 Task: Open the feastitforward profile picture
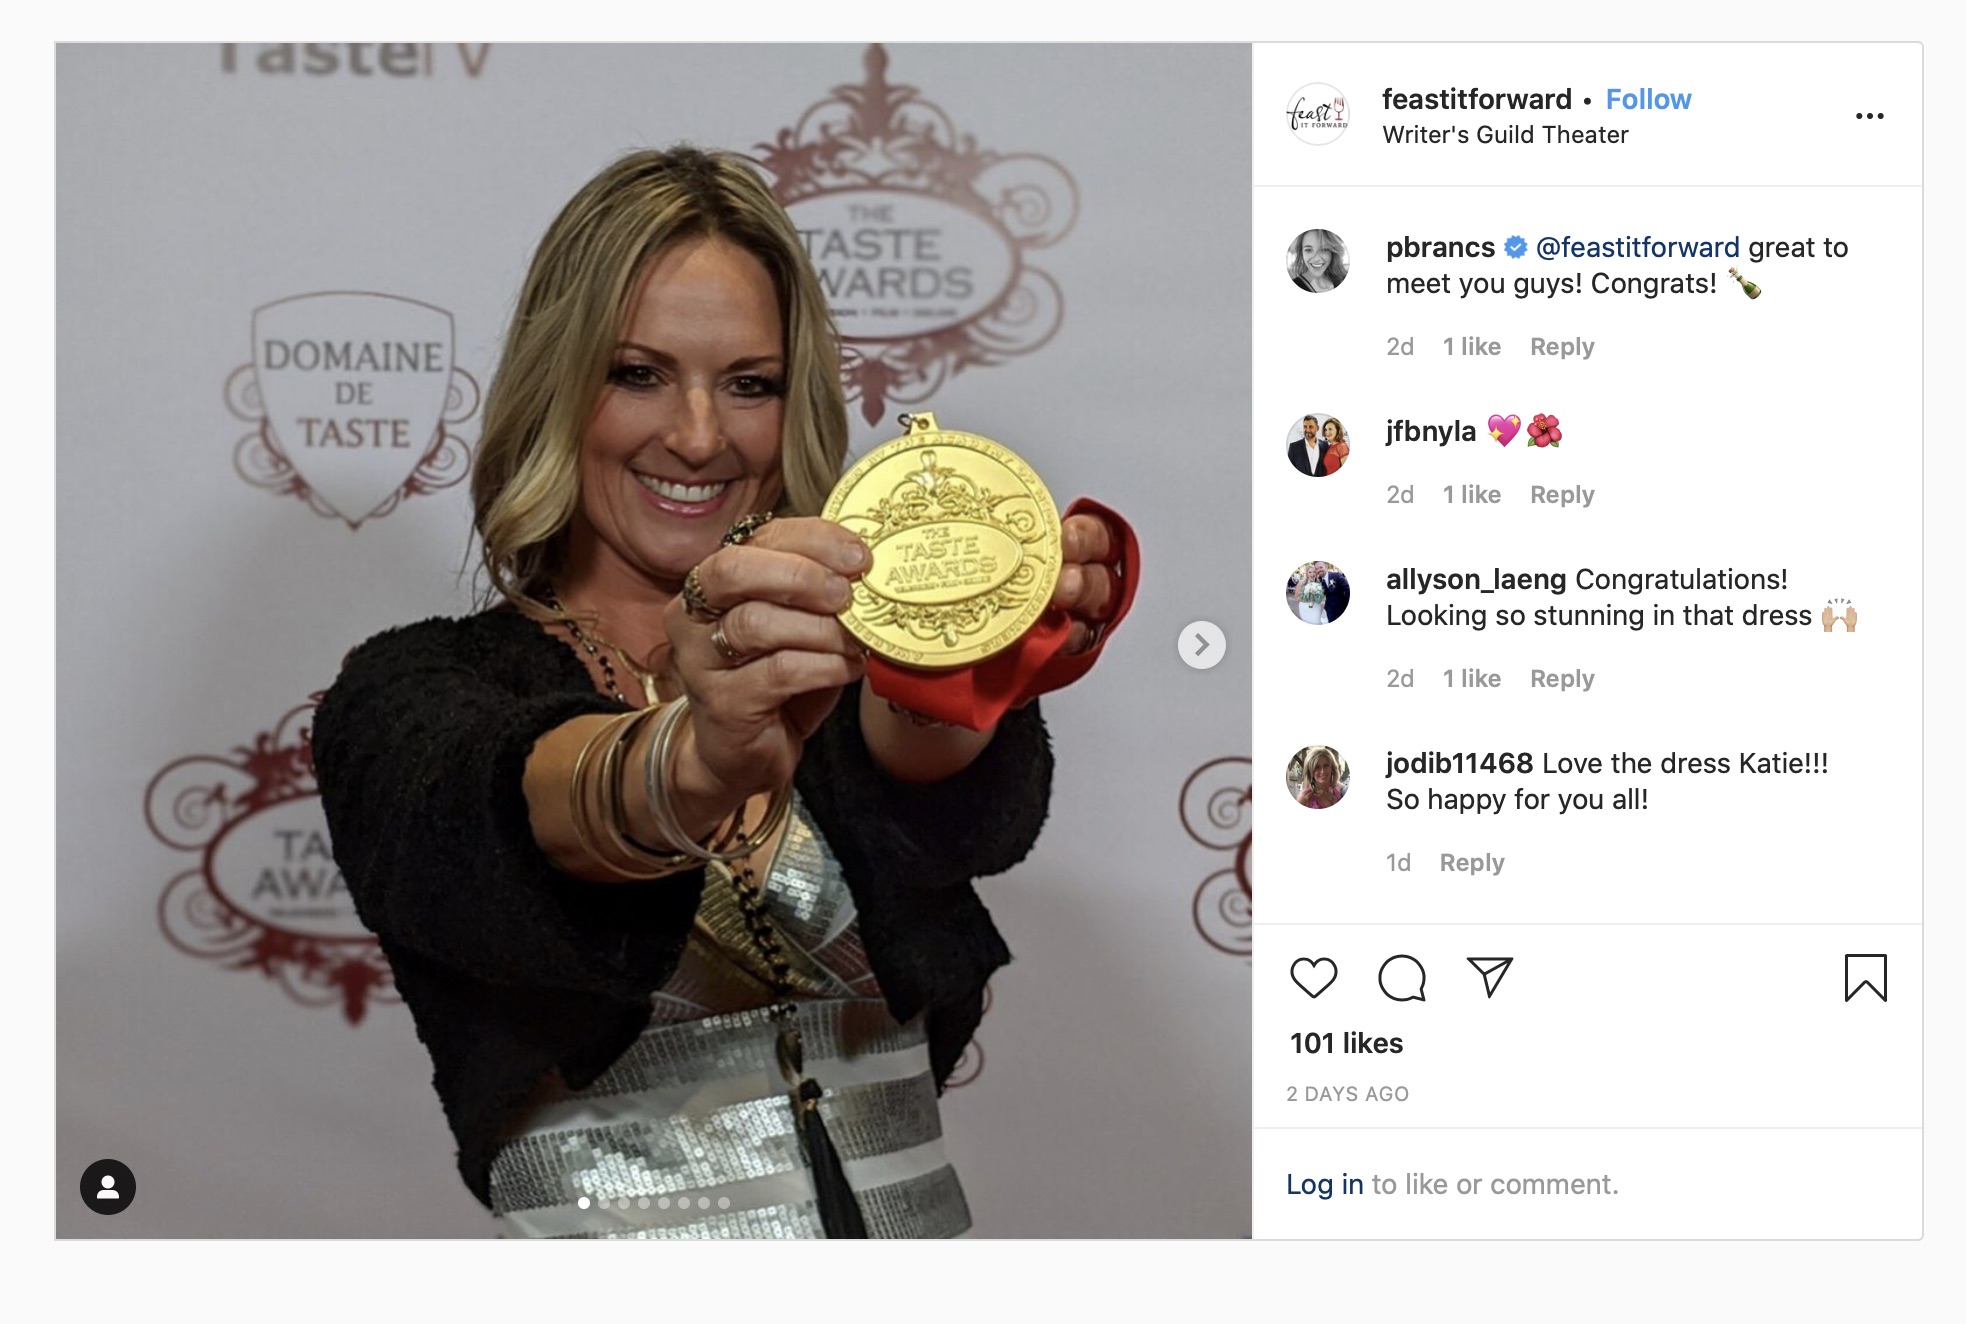pos(1317,114)
